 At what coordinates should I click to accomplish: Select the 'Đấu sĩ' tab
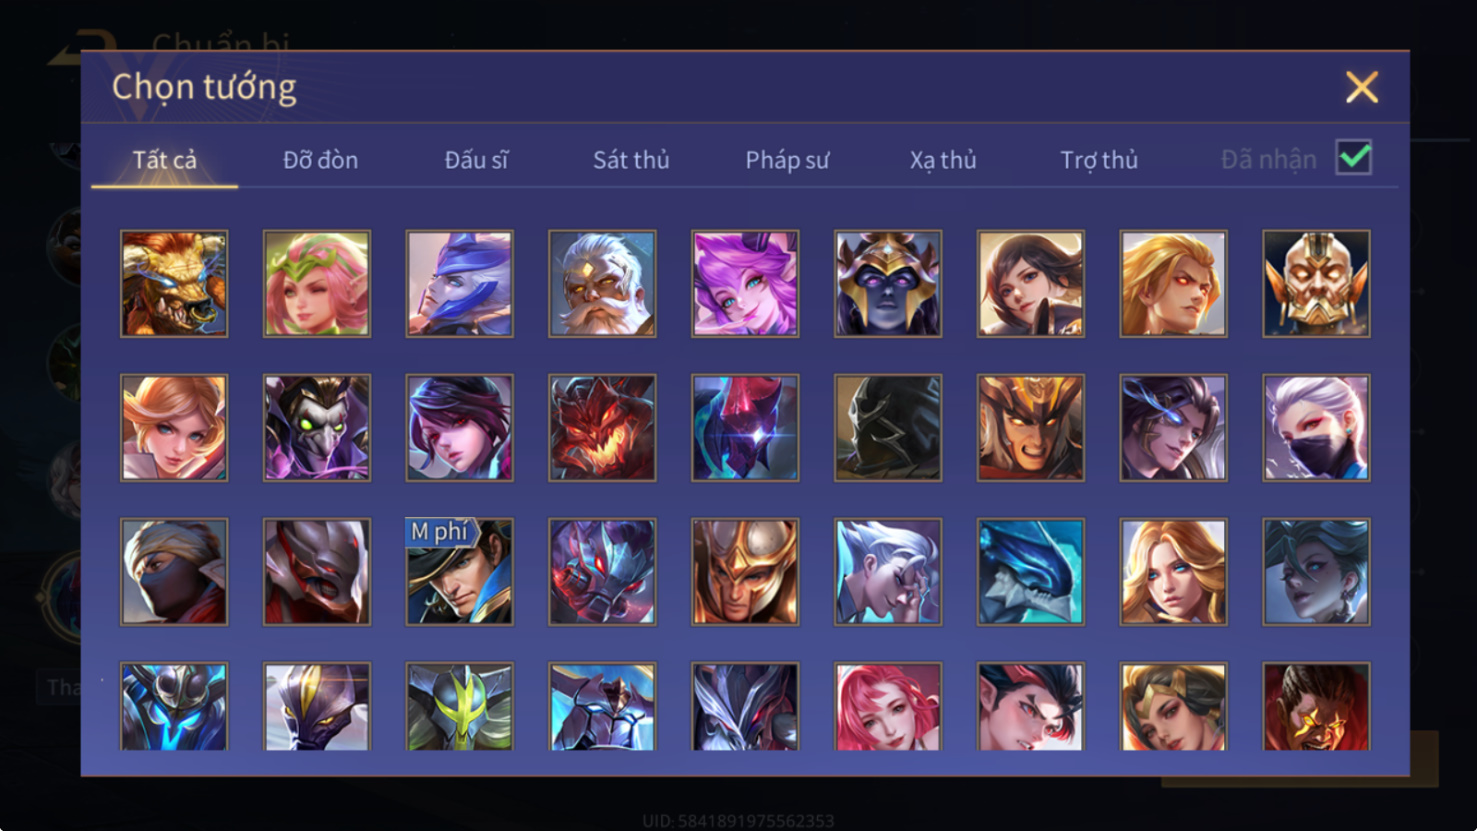tap(476, 160)
